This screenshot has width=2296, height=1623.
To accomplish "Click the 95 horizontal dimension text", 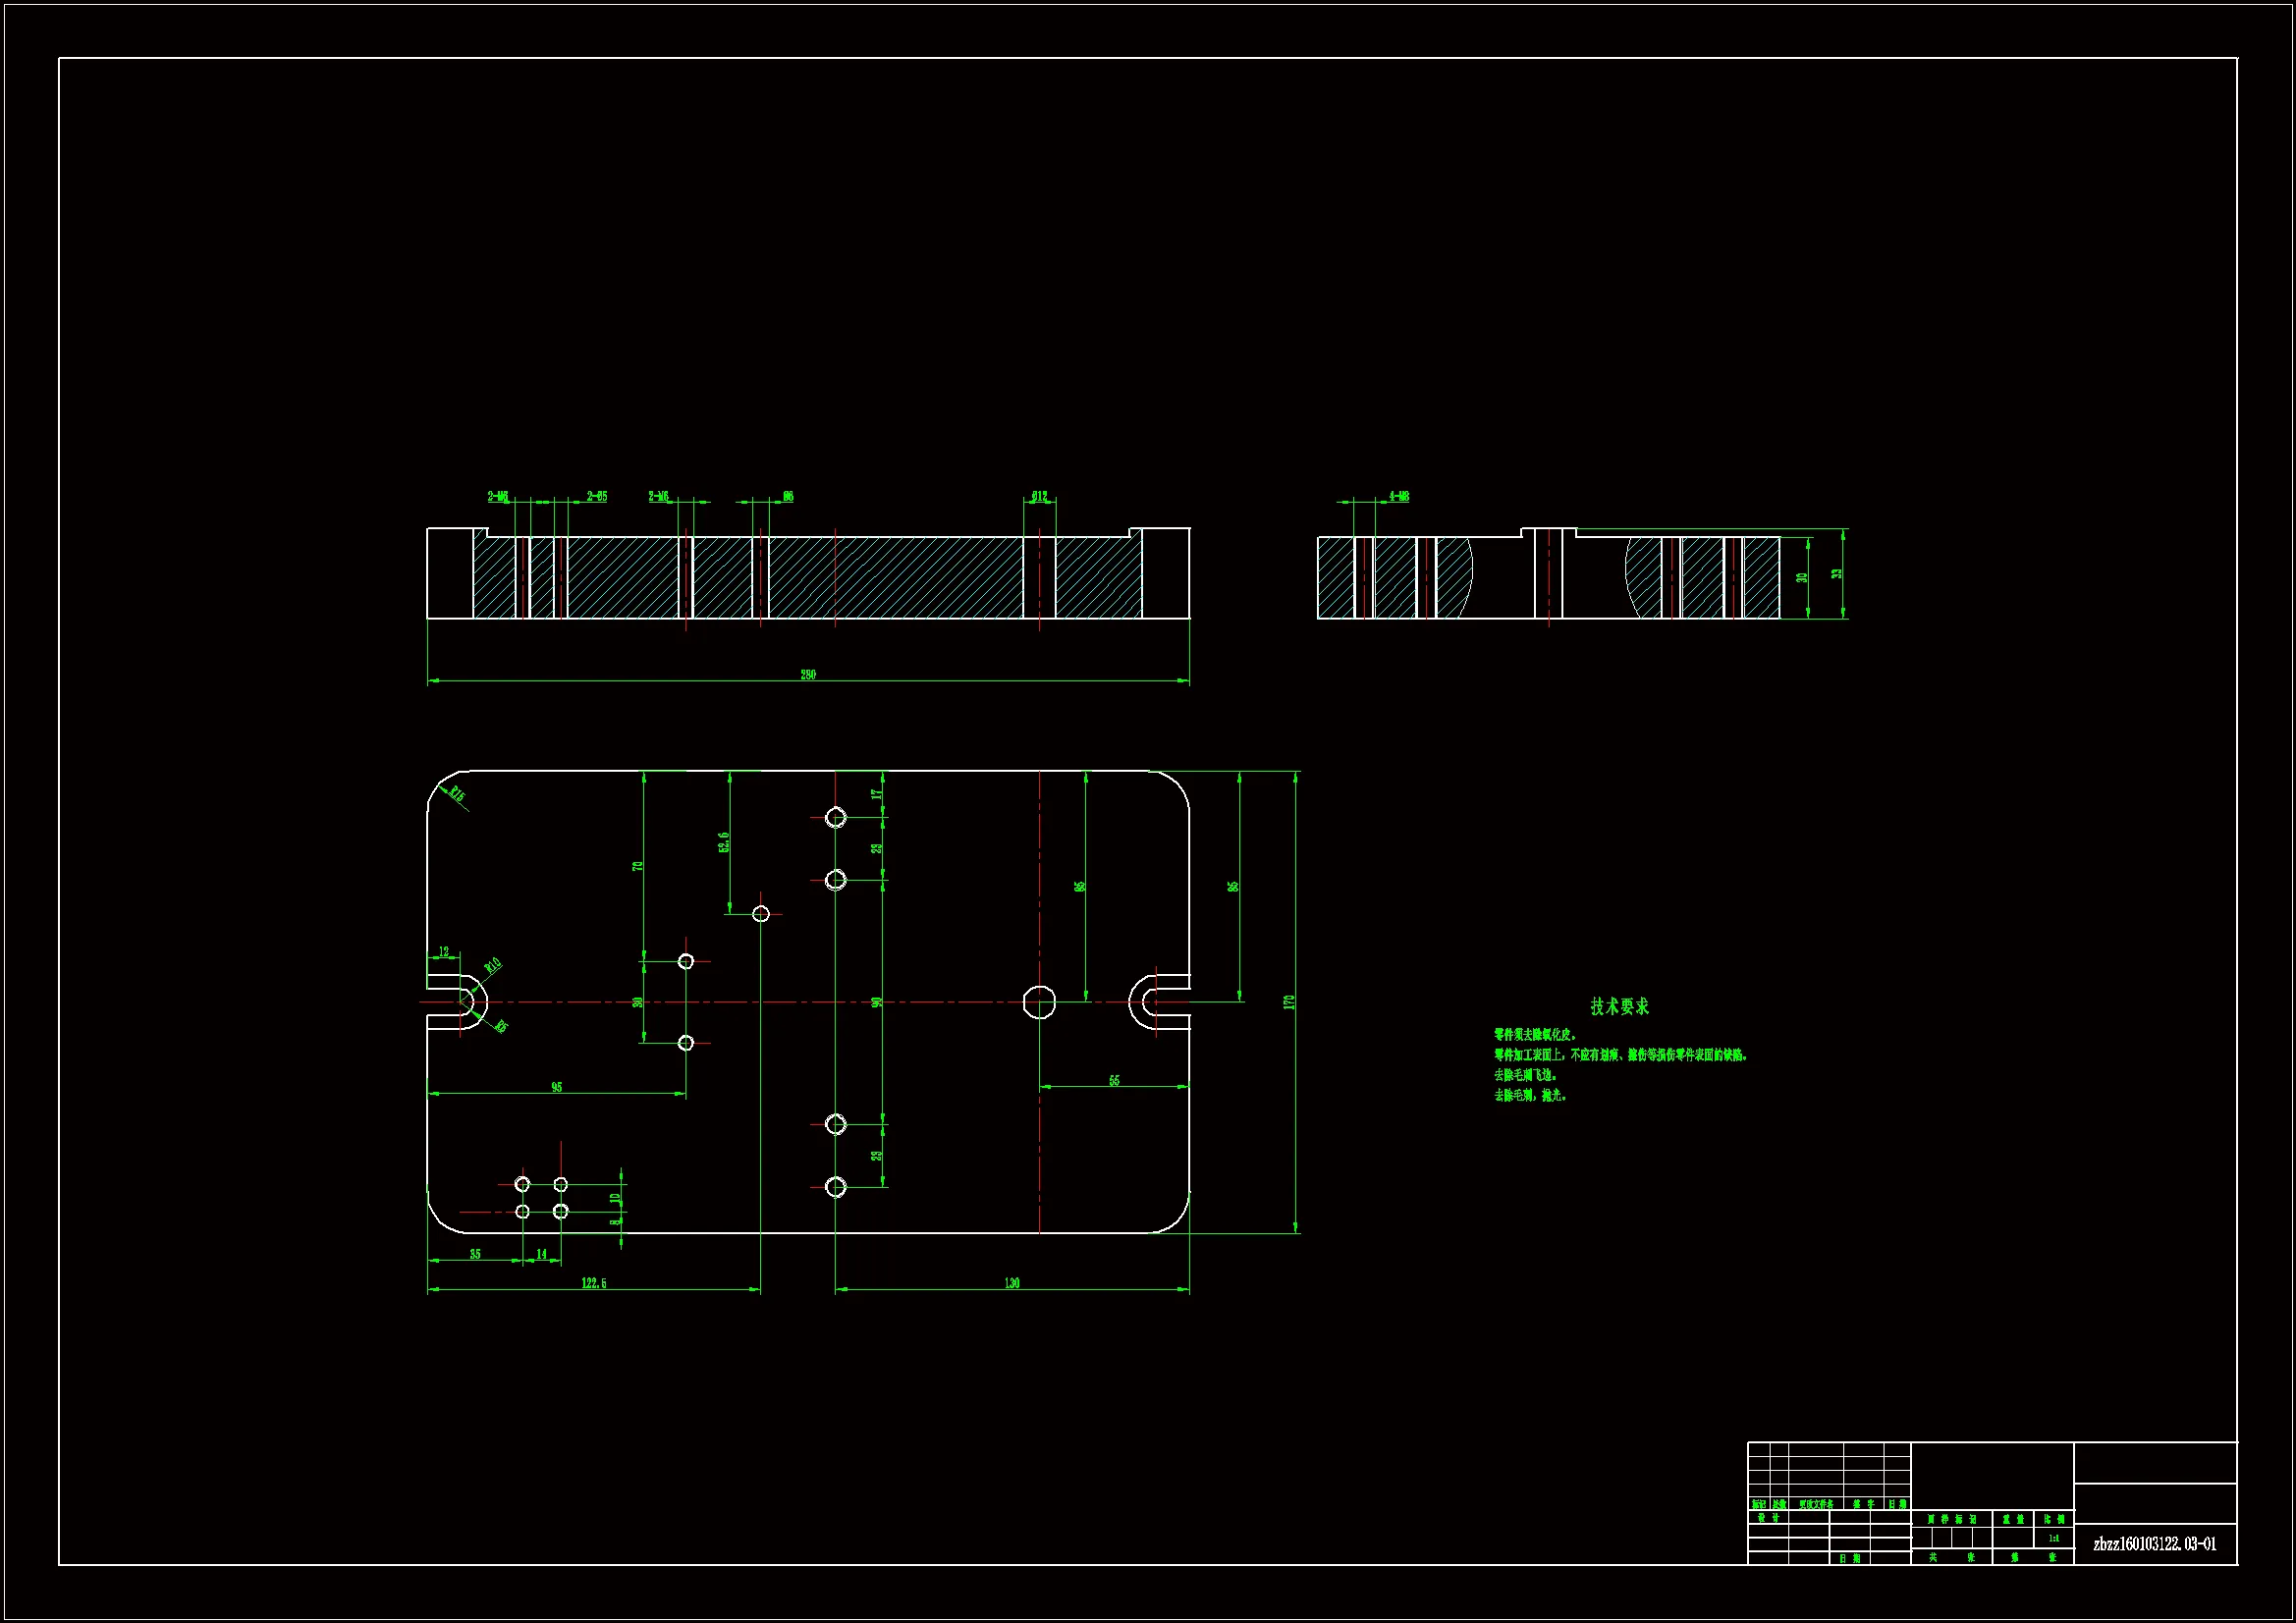I will (x=557, y=1087).
